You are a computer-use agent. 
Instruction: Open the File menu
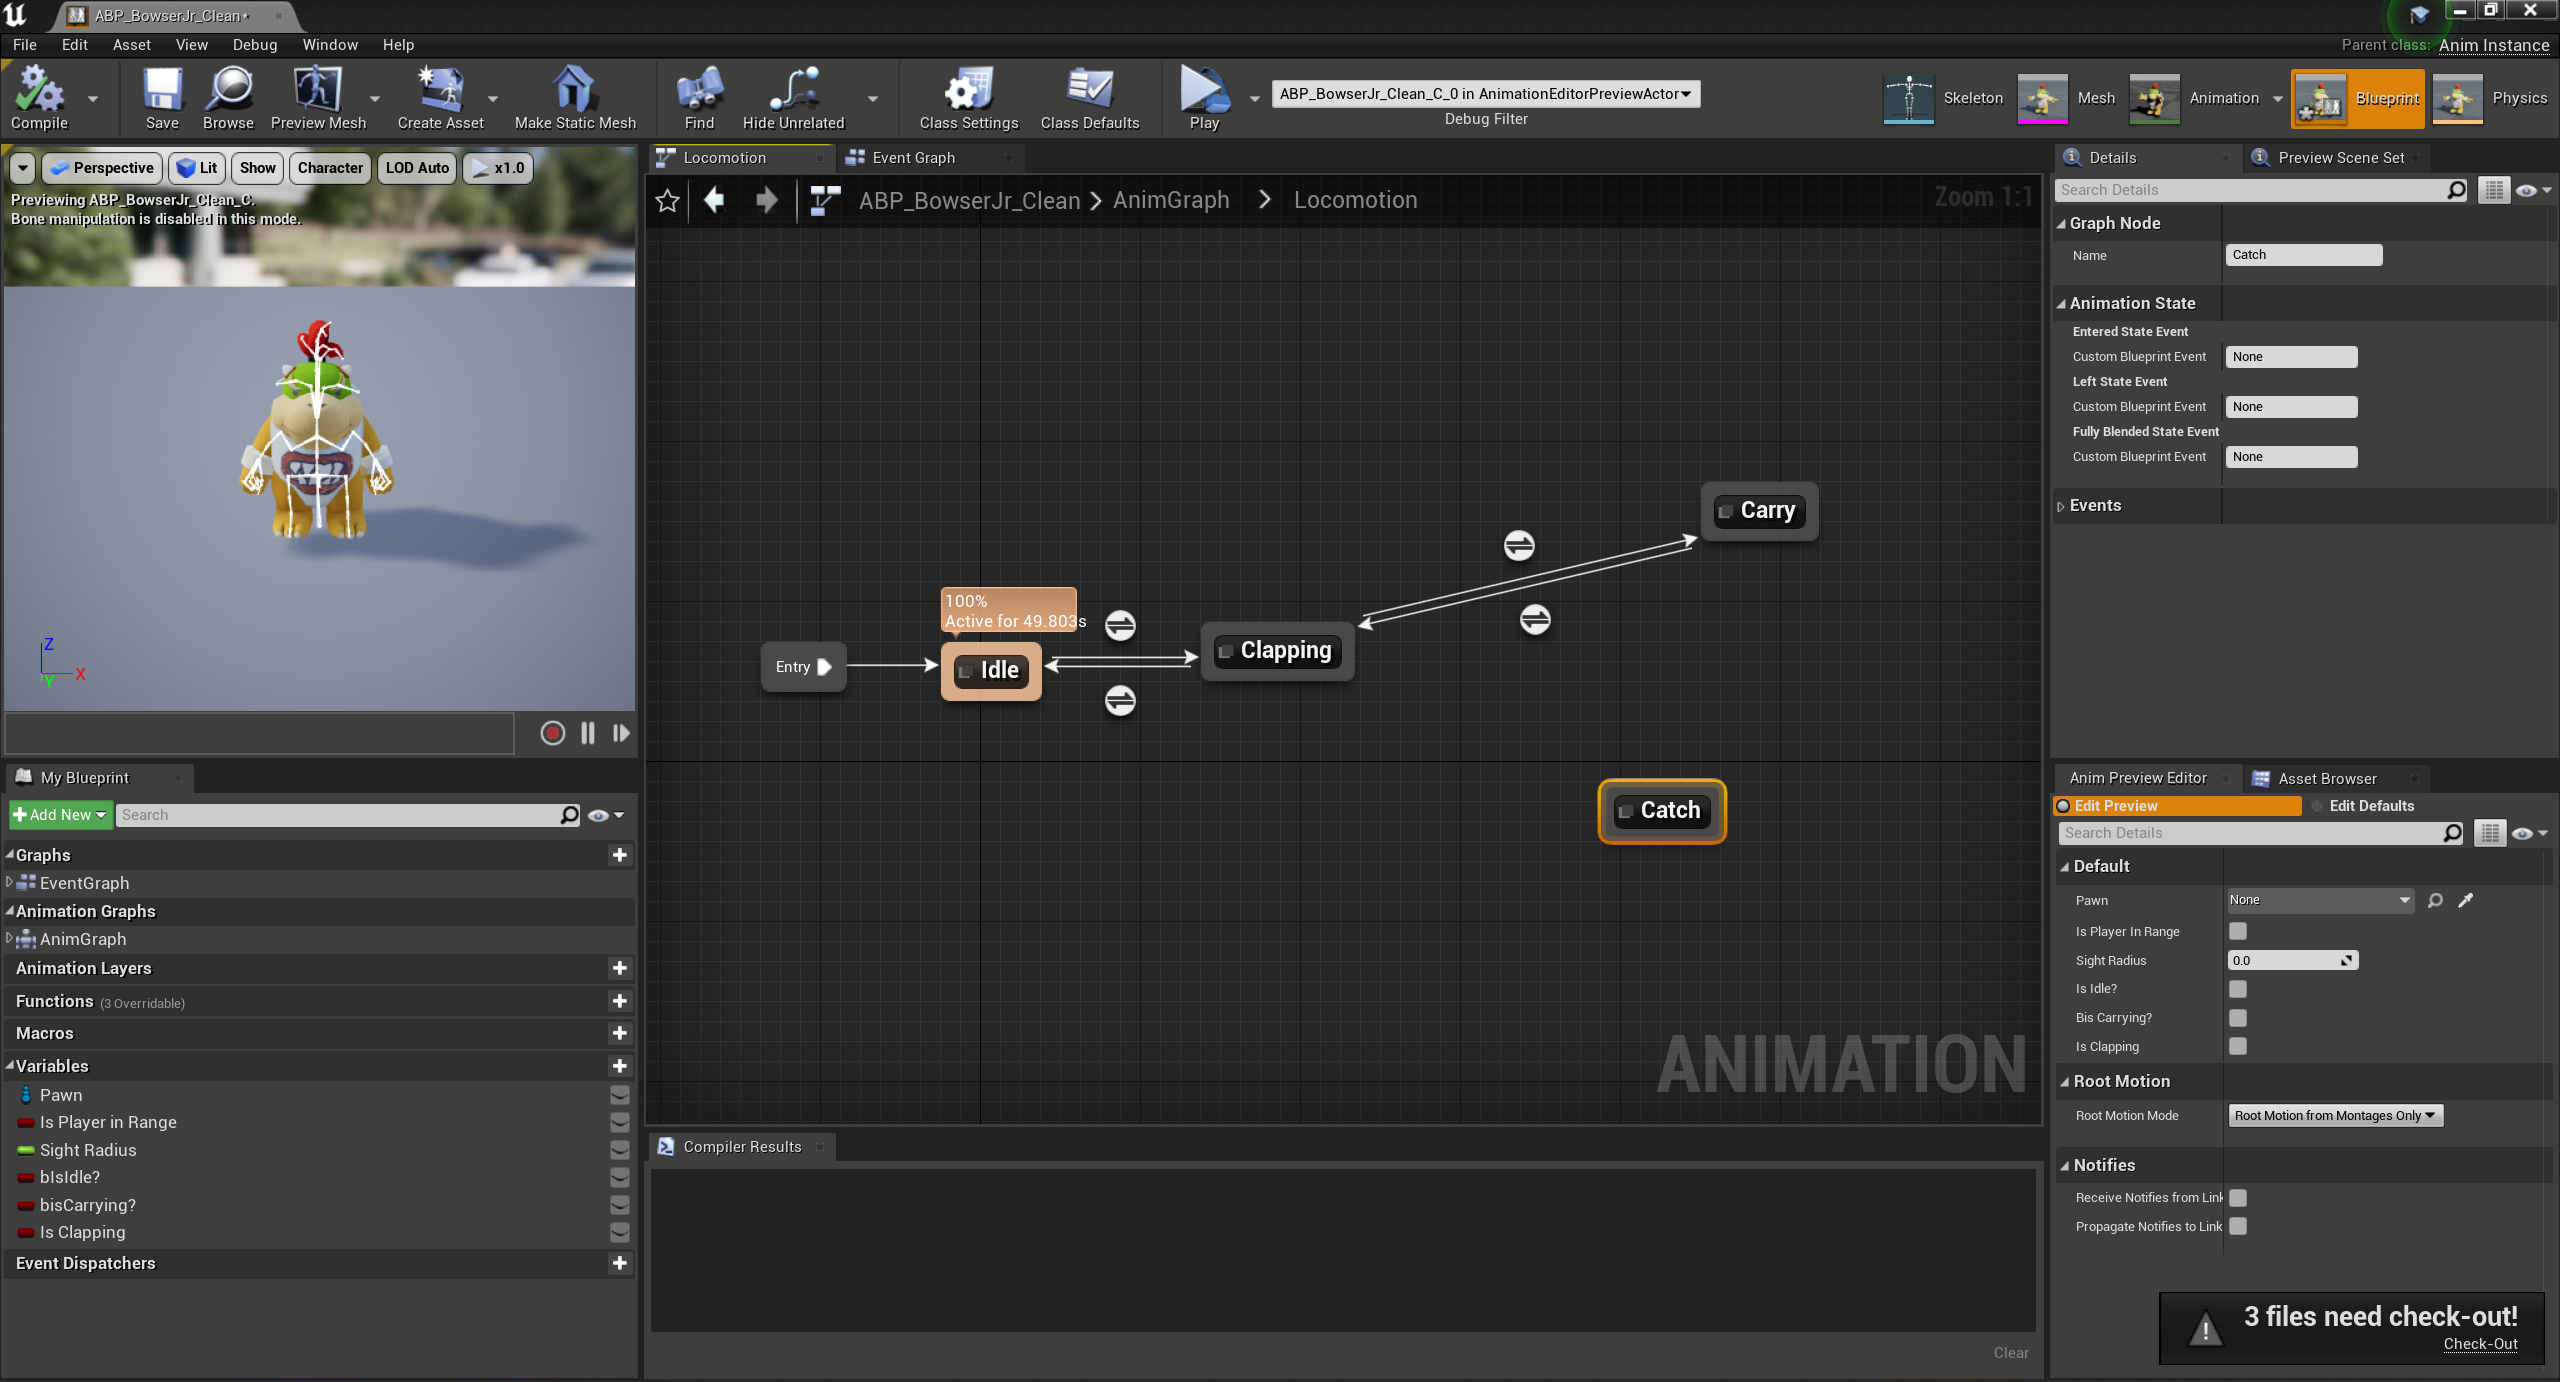coord(25,45)
